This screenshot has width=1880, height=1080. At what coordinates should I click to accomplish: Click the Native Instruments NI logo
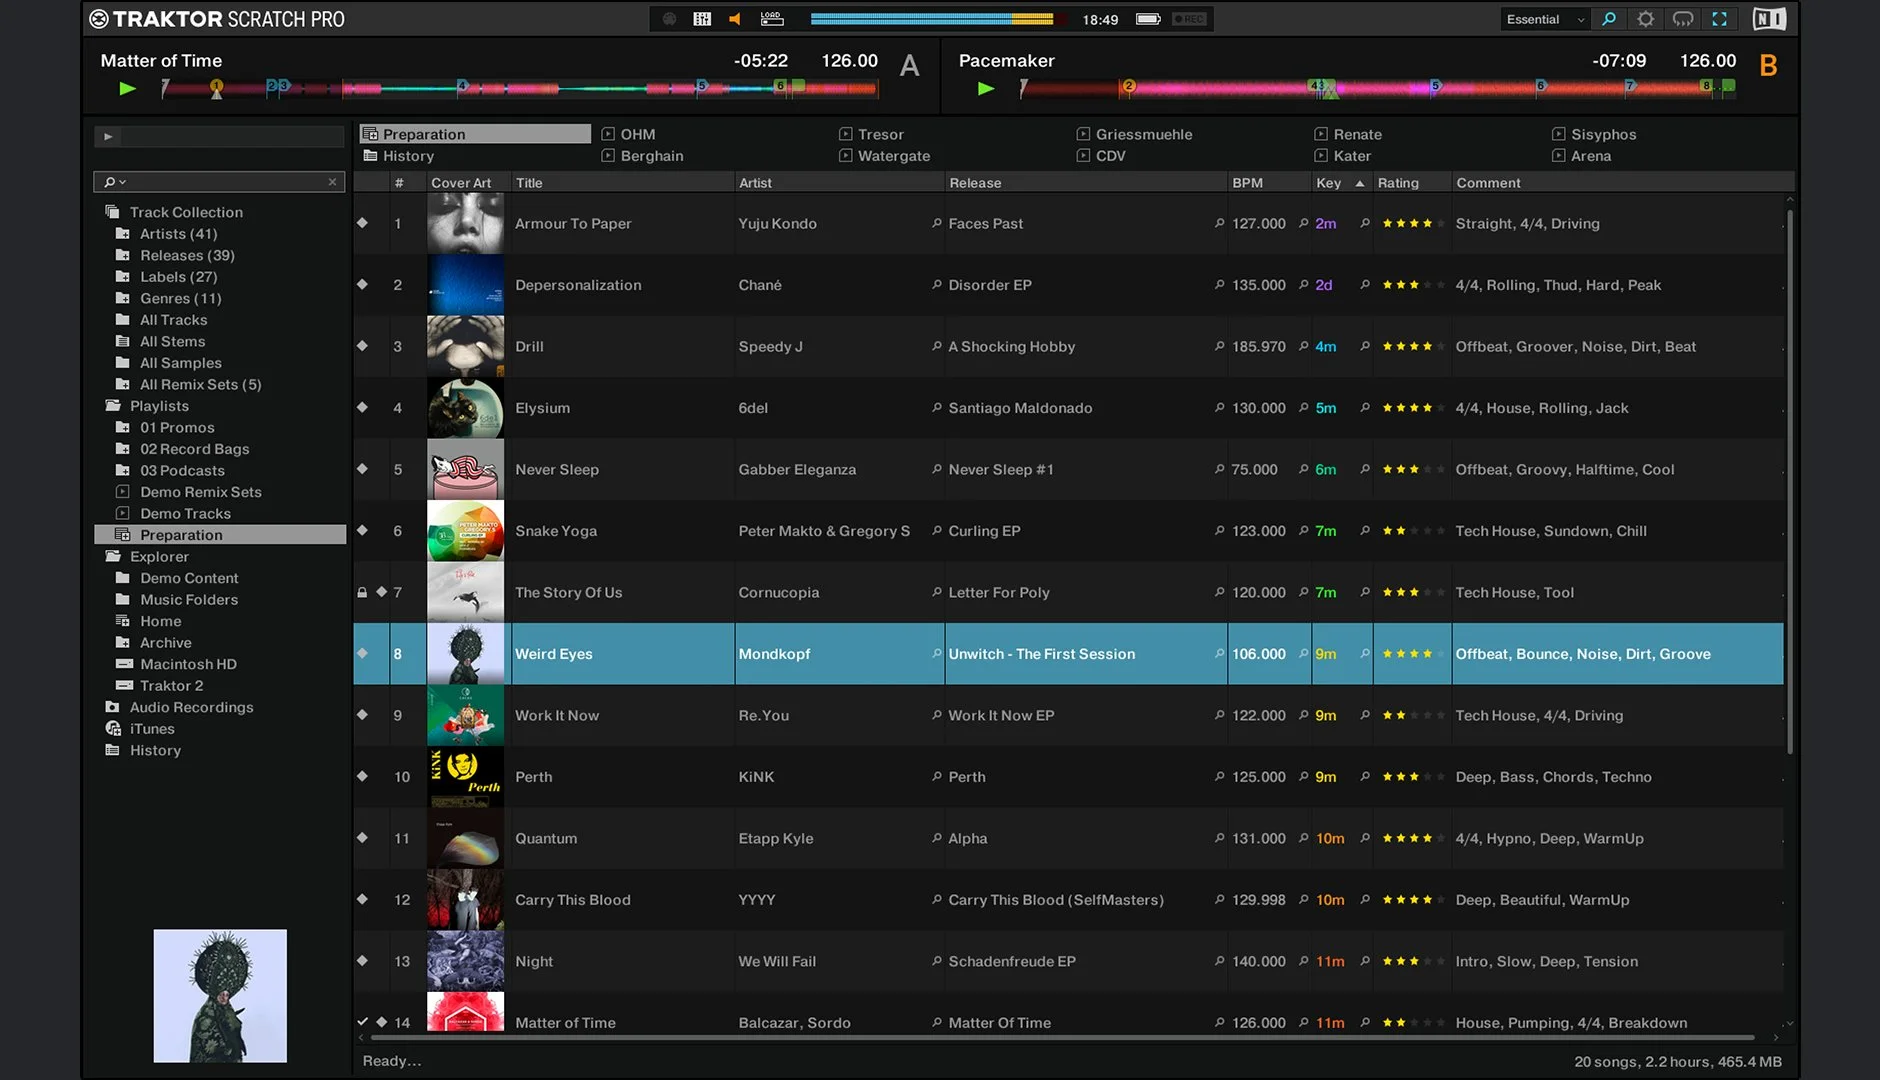tap(1769, 19)
